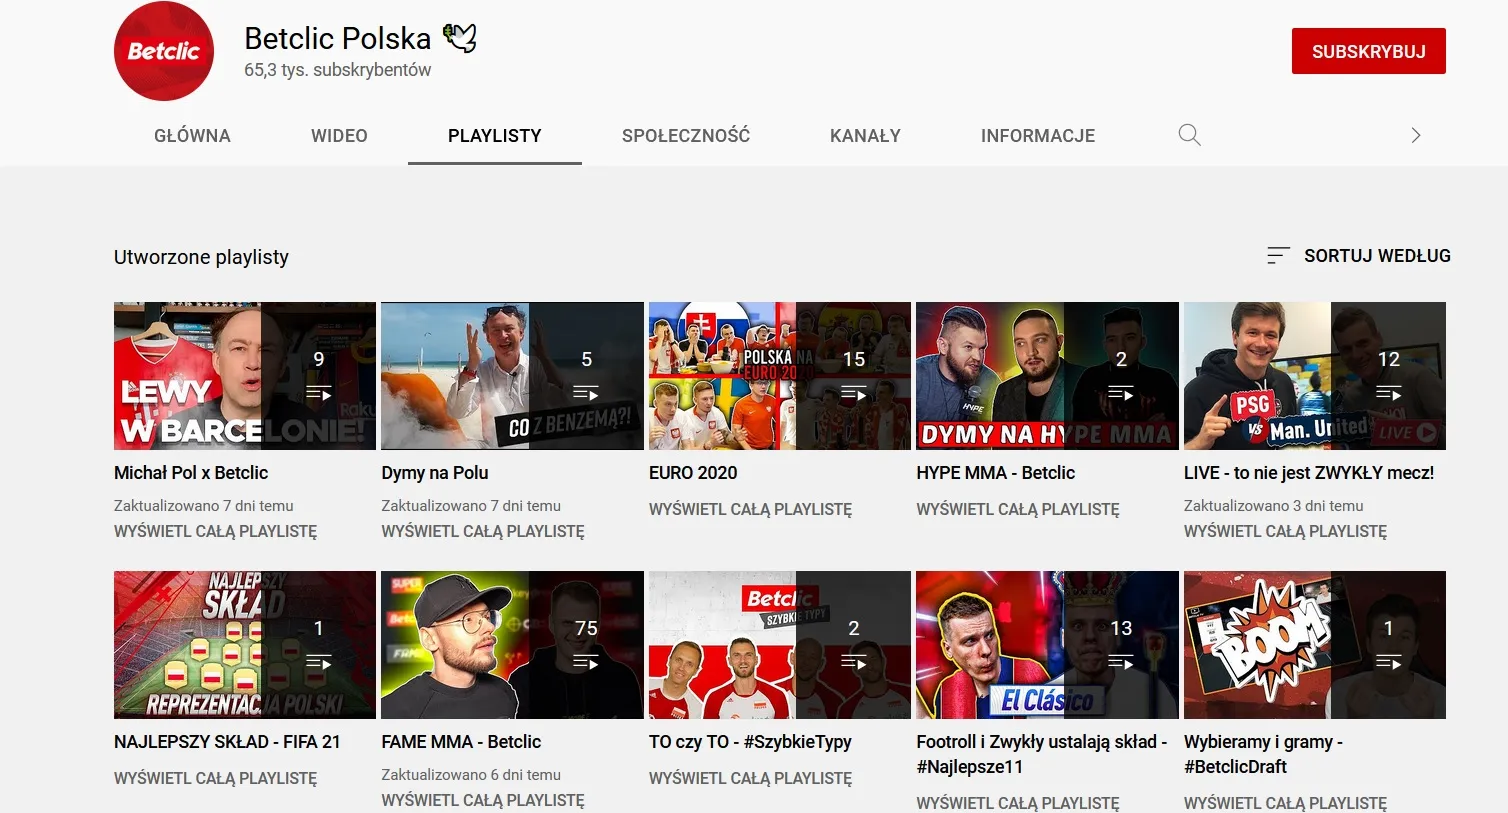Open the NAJLEPSZY SKŁAD FIFA 21 thumbnail
Image resolution: width=1508 pixels, height=813 pixels.
tap(245, 645)
